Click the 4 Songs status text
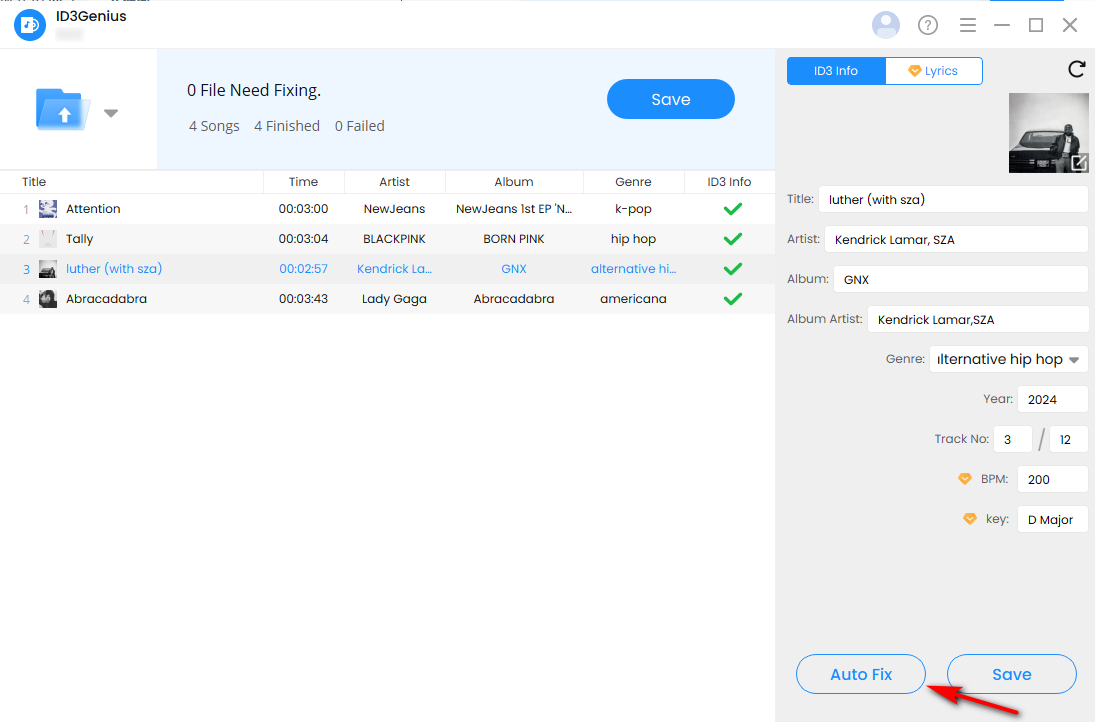 click(x=214, y=126)
